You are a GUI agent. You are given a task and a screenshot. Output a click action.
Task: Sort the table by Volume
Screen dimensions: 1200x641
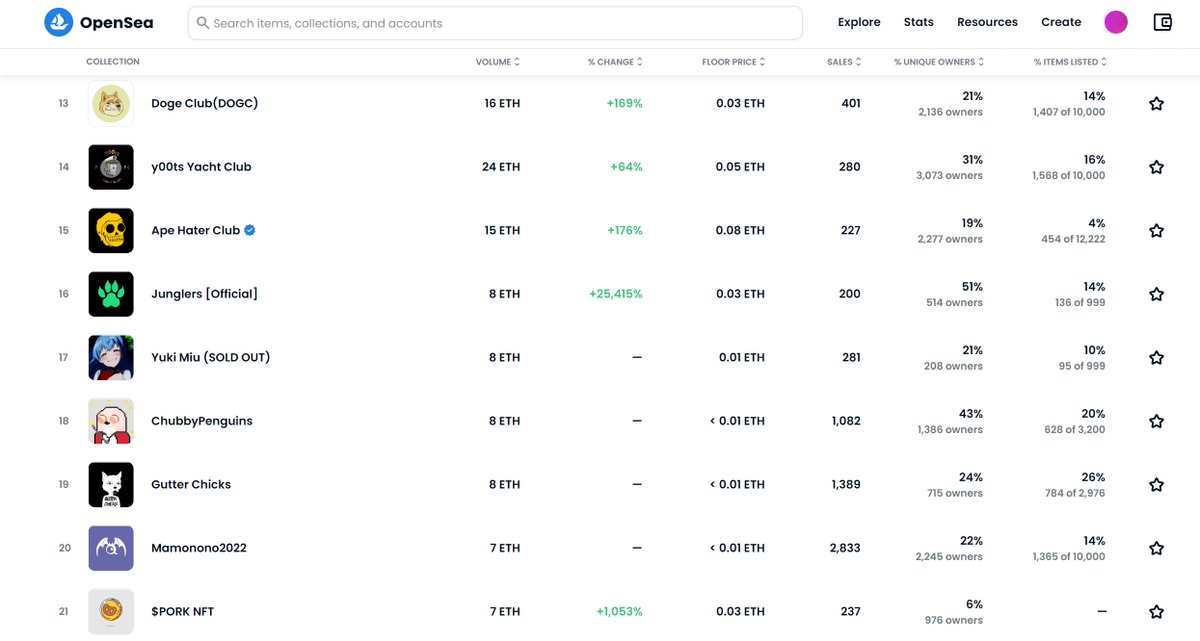point(498,62)
